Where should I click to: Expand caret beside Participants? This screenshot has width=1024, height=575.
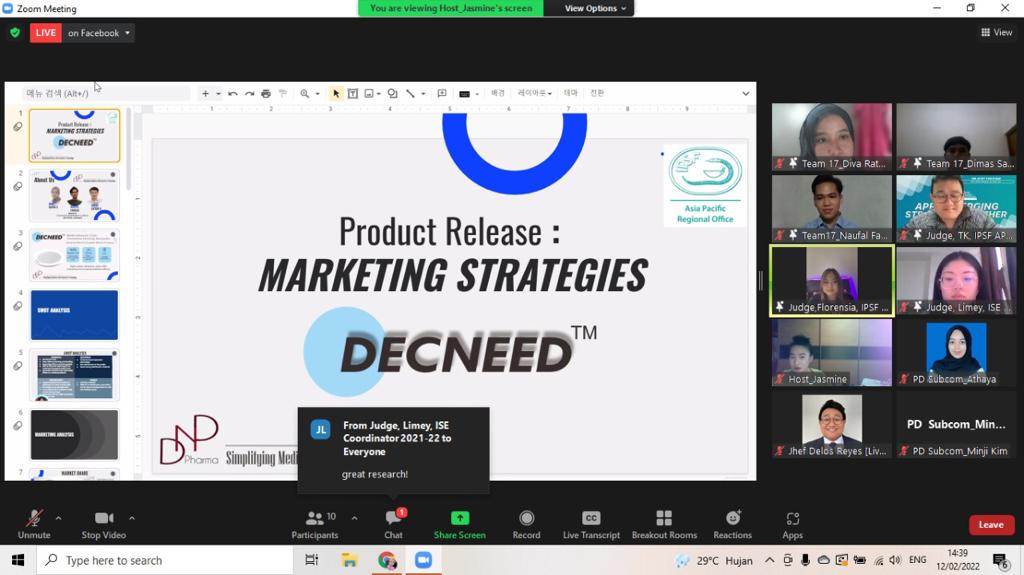pyautogui.click(x=355, y=518)
